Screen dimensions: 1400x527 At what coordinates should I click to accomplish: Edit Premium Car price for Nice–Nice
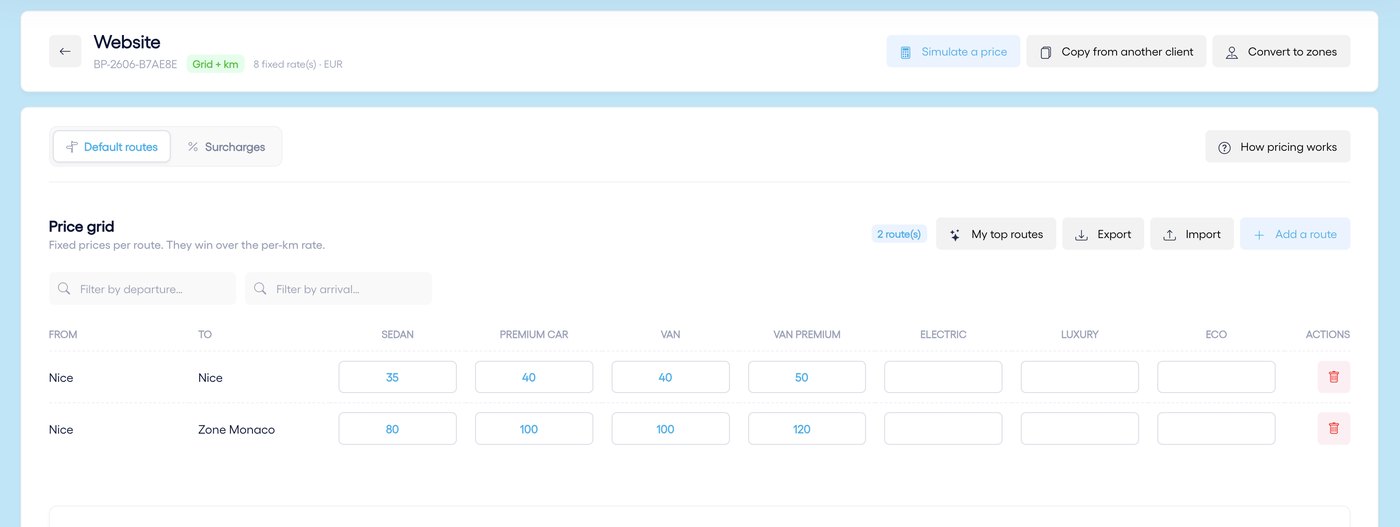(x=534, y=377)
